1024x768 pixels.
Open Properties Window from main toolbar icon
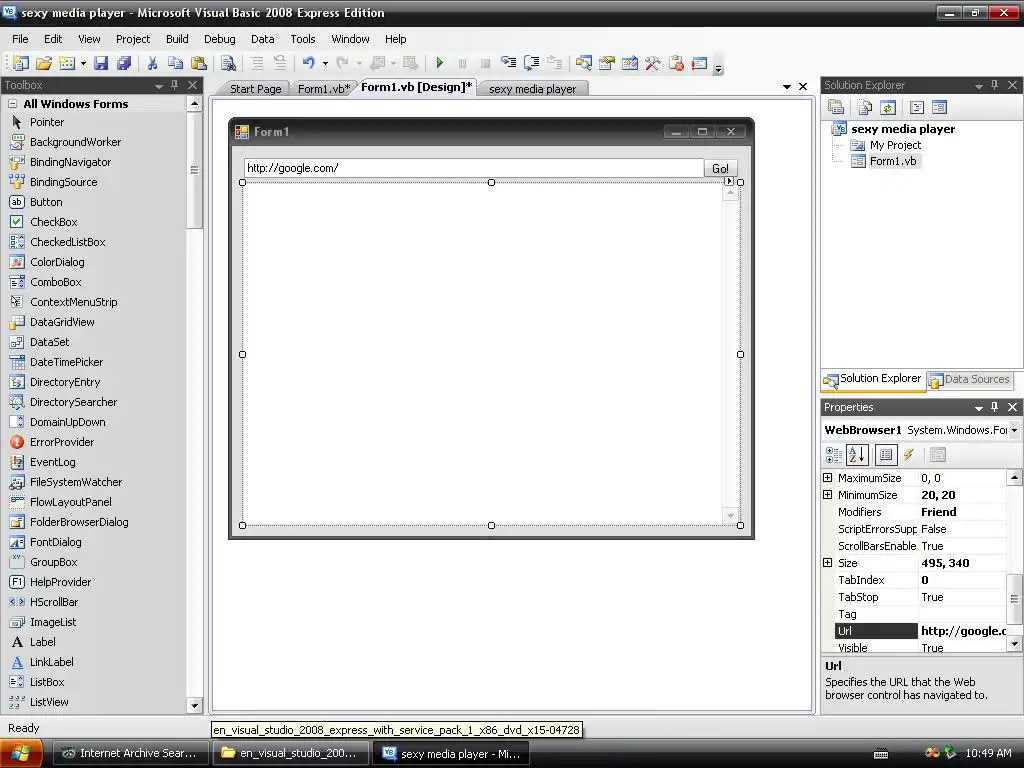coord(607,63)
